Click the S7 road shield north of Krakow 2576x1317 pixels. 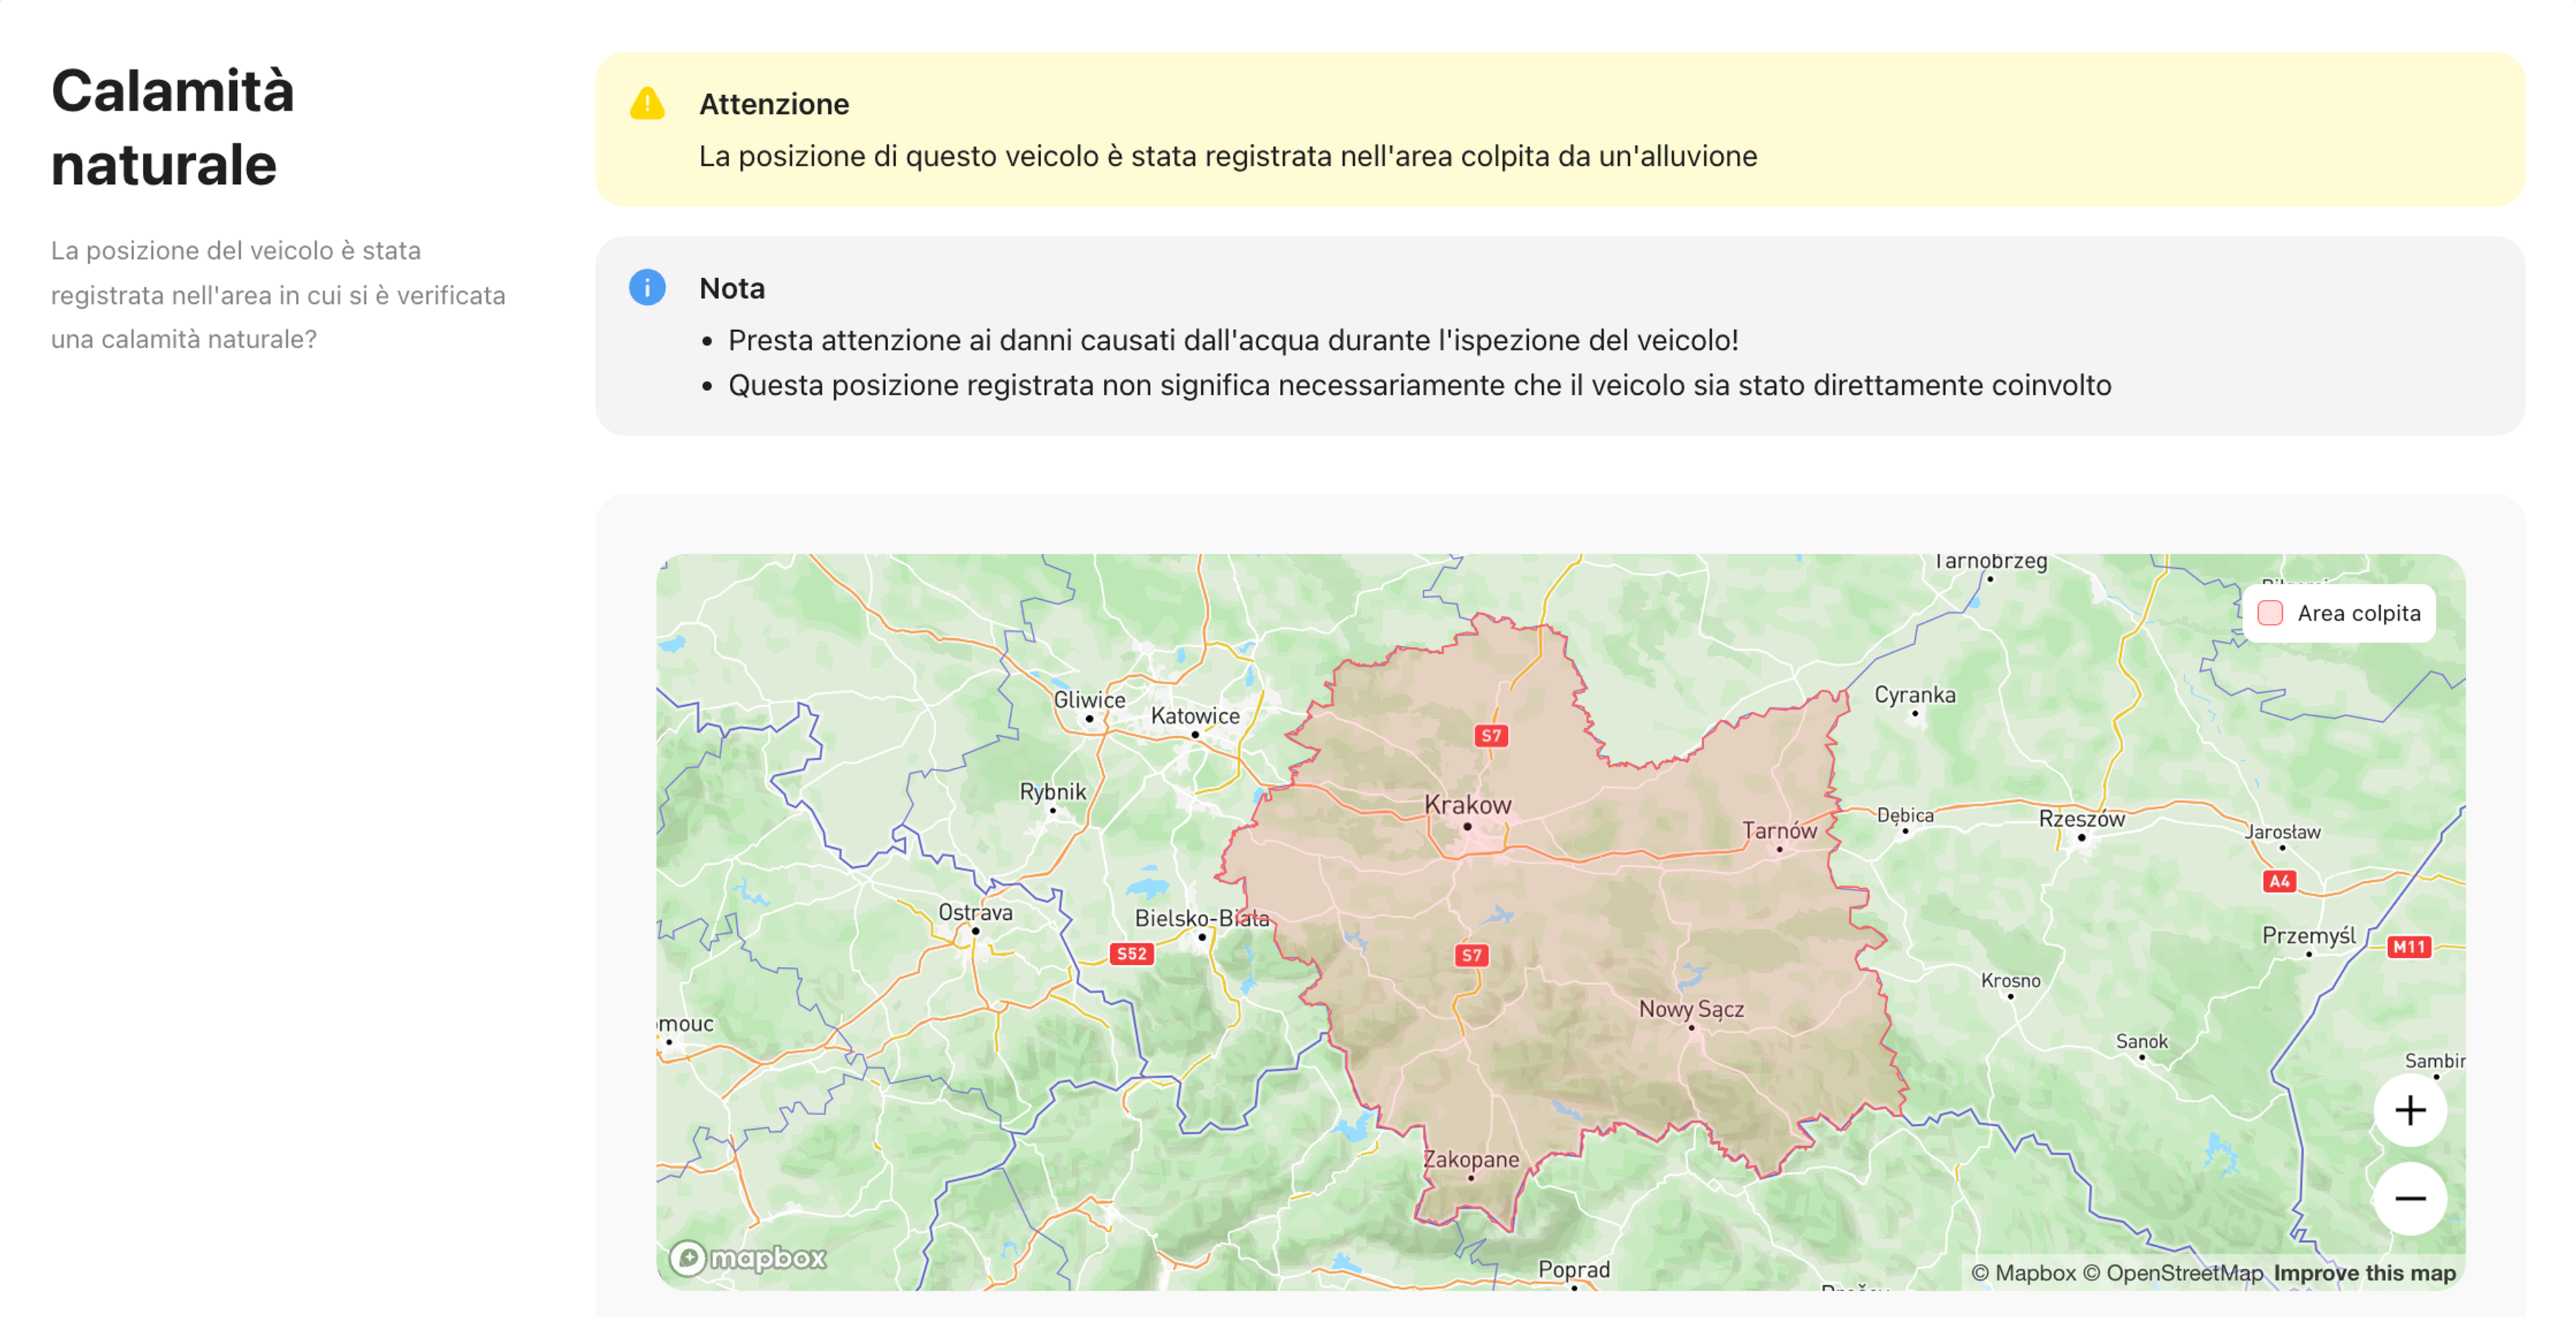click(x=1490, y=736)
